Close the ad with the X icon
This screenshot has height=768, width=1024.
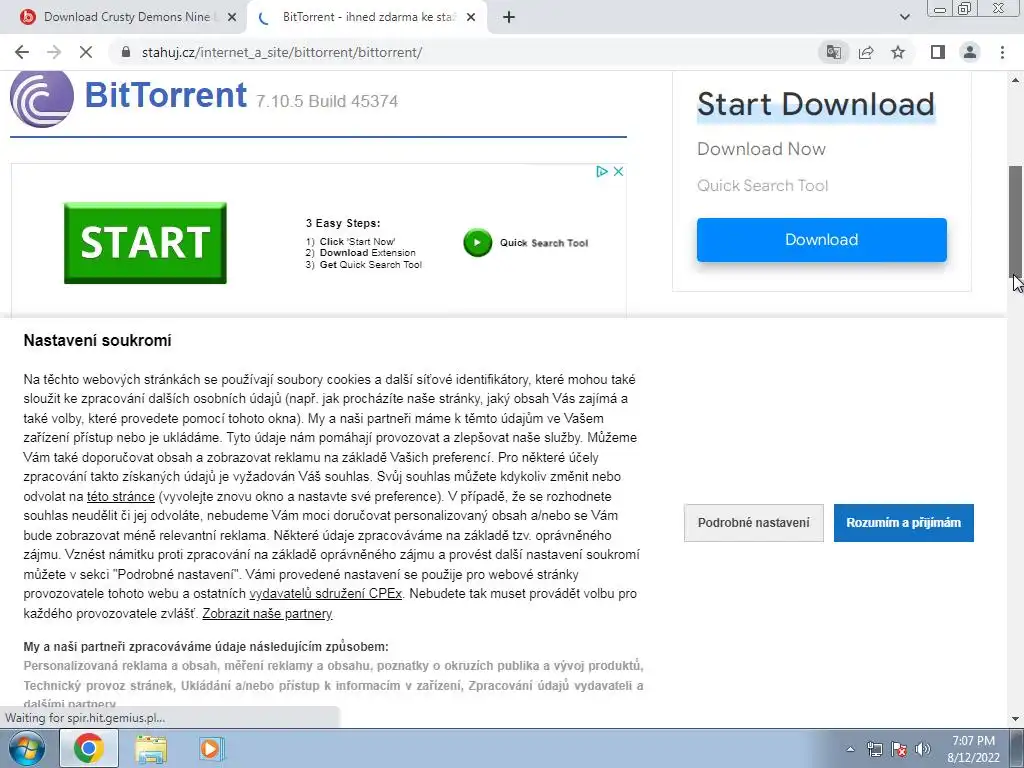pyautogui.click(x=618, y=171)
